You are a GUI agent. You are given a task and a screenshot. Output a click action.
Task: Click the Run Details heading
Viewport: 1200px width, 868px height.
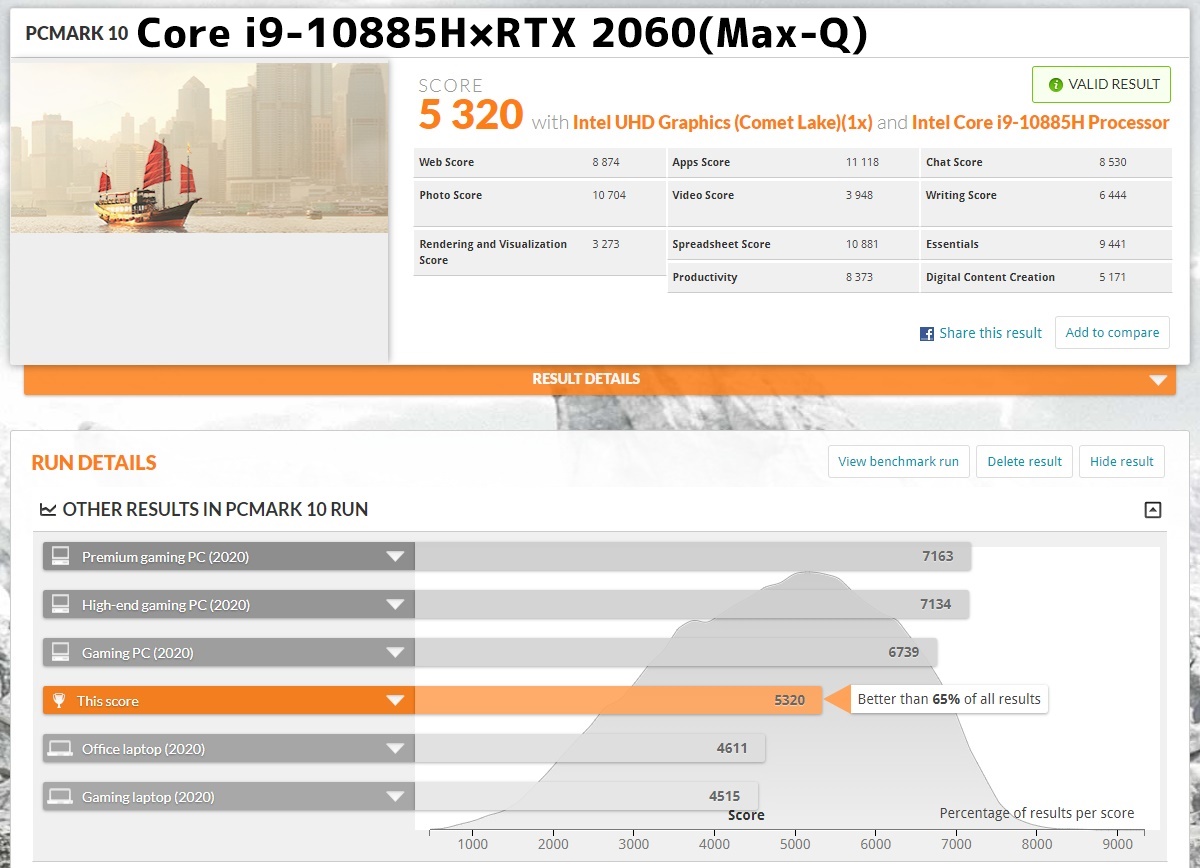(x=94, y=463)
